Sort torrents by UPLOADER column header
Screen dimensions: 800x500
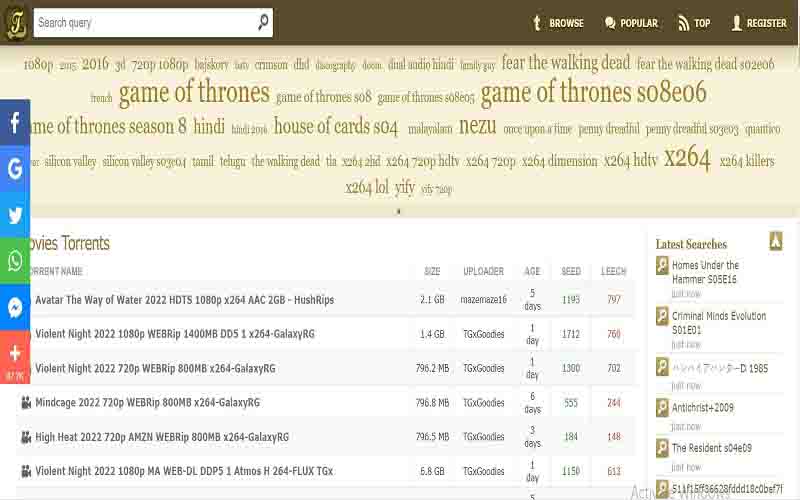tap(483, 271)
